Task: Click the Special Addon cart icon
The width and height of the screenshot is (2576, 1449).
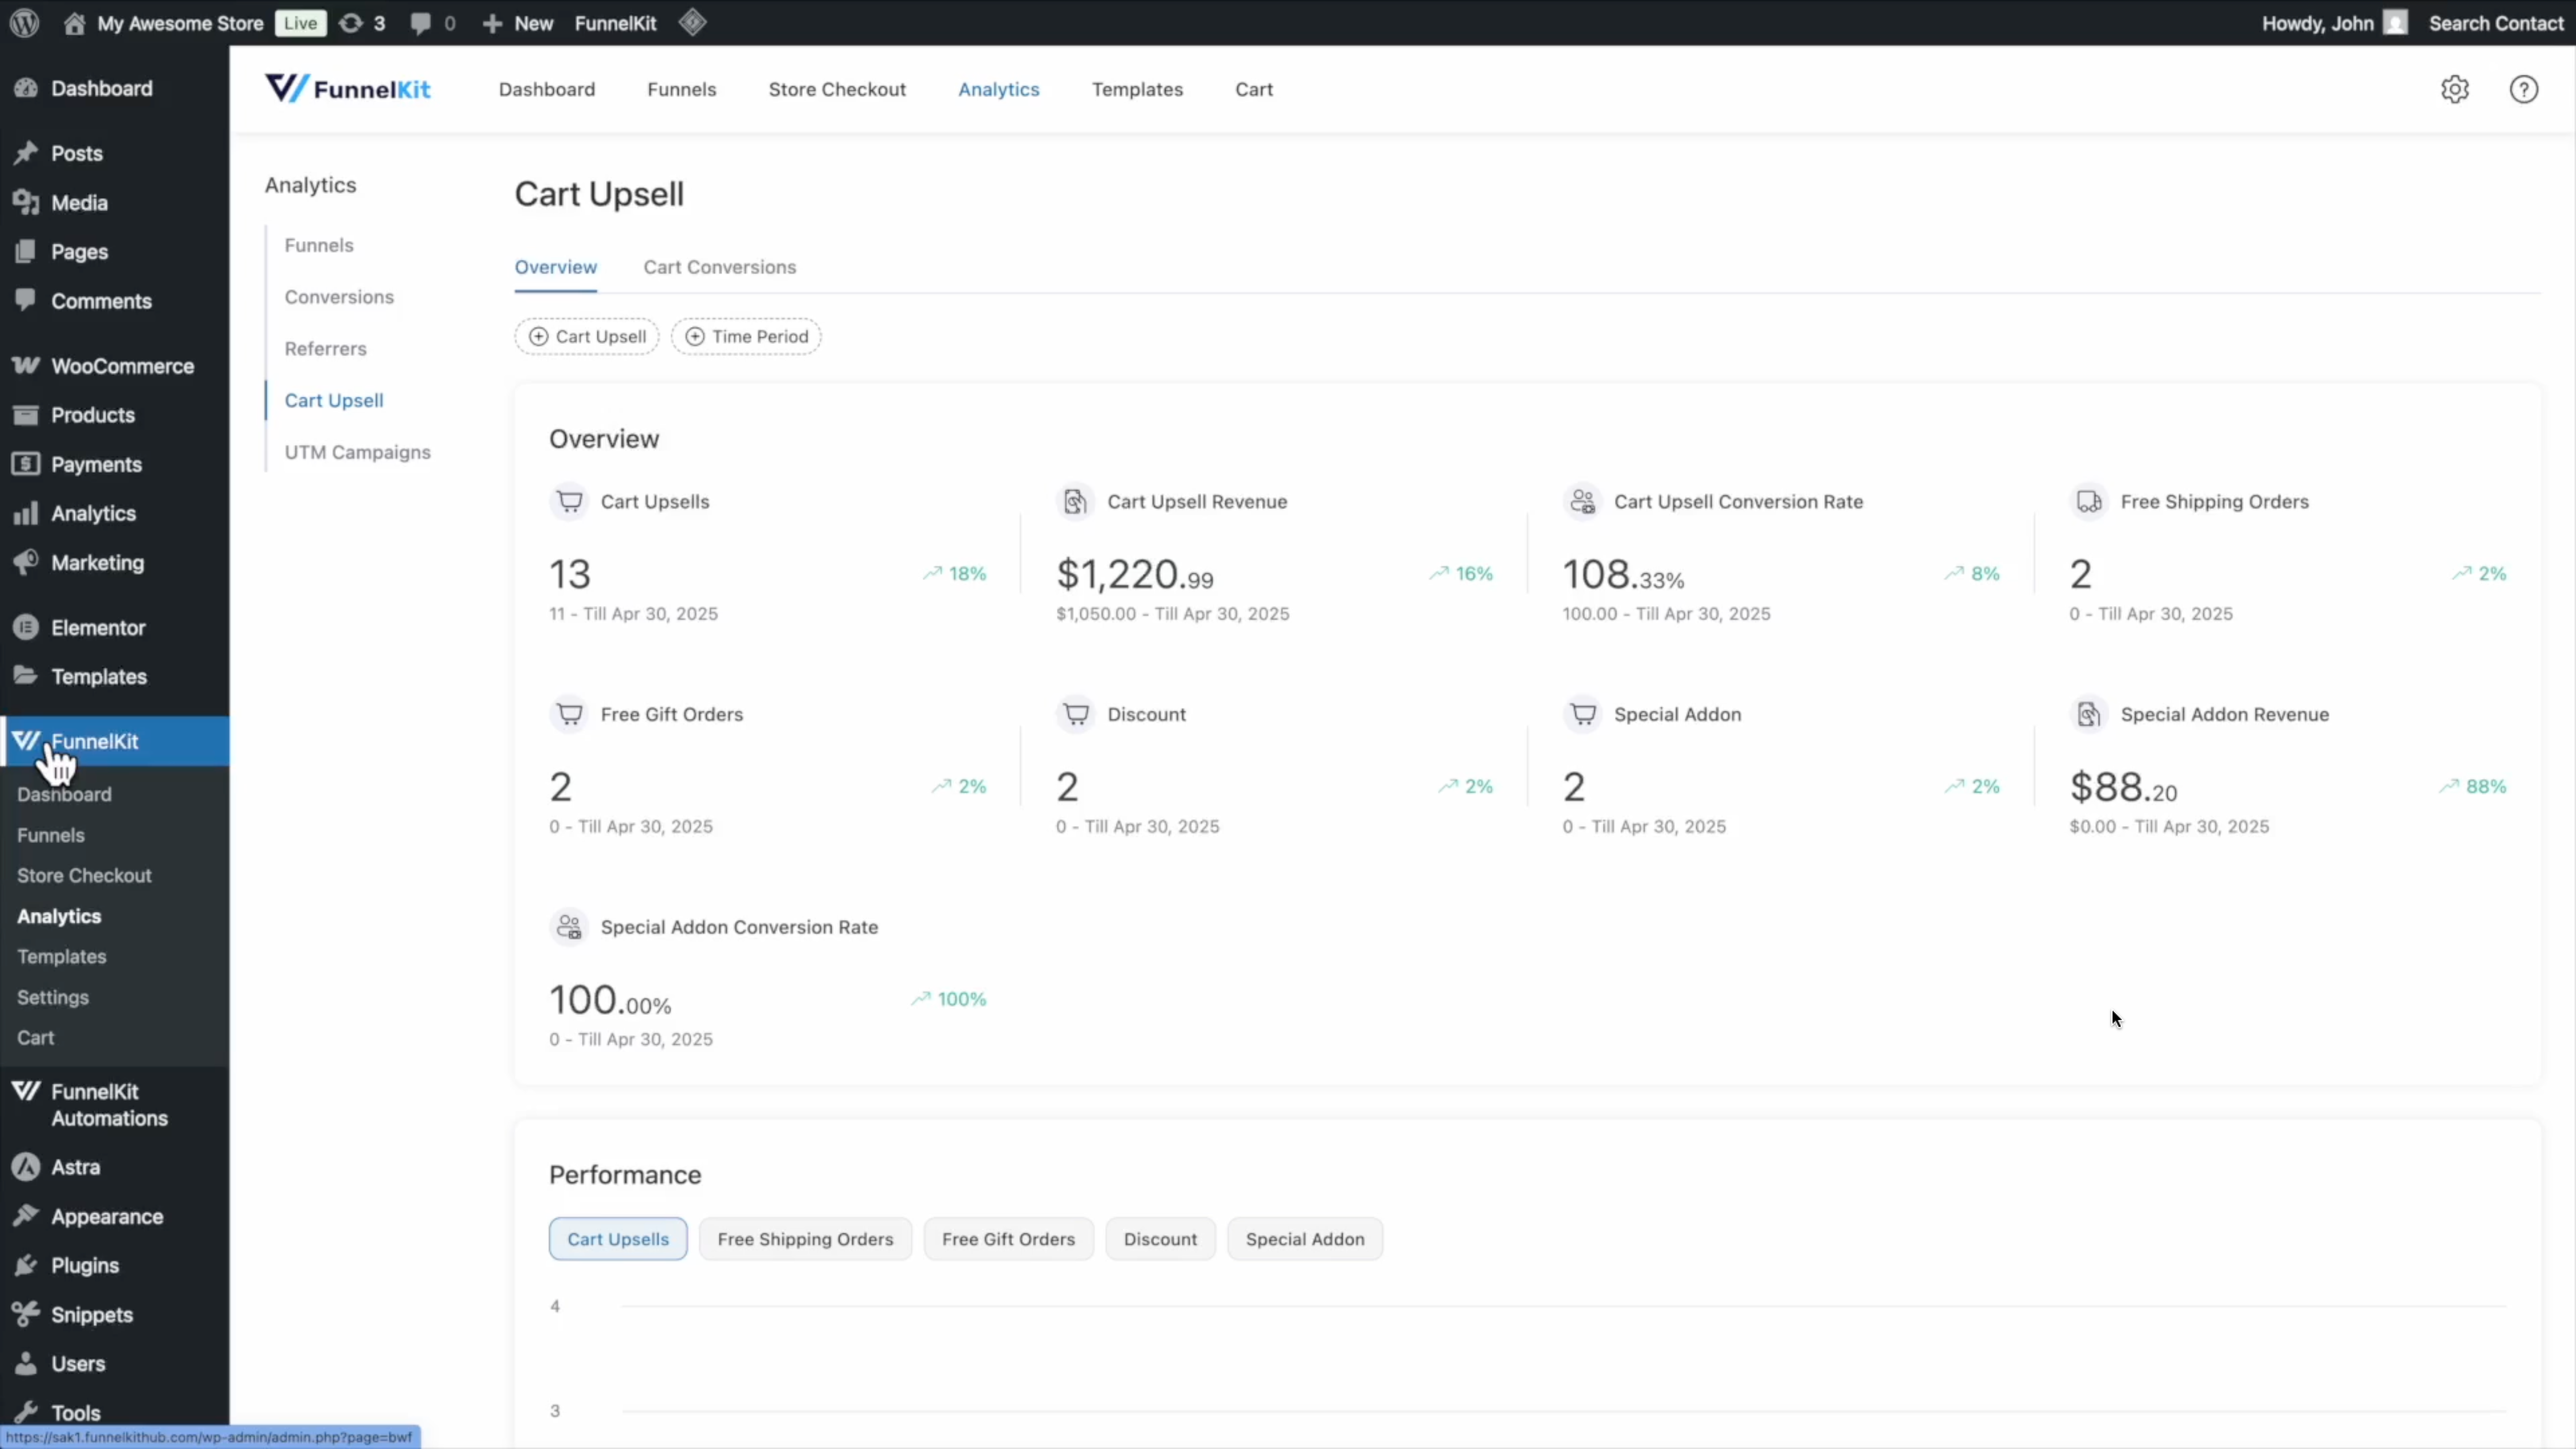Action: coord(1582,714)
